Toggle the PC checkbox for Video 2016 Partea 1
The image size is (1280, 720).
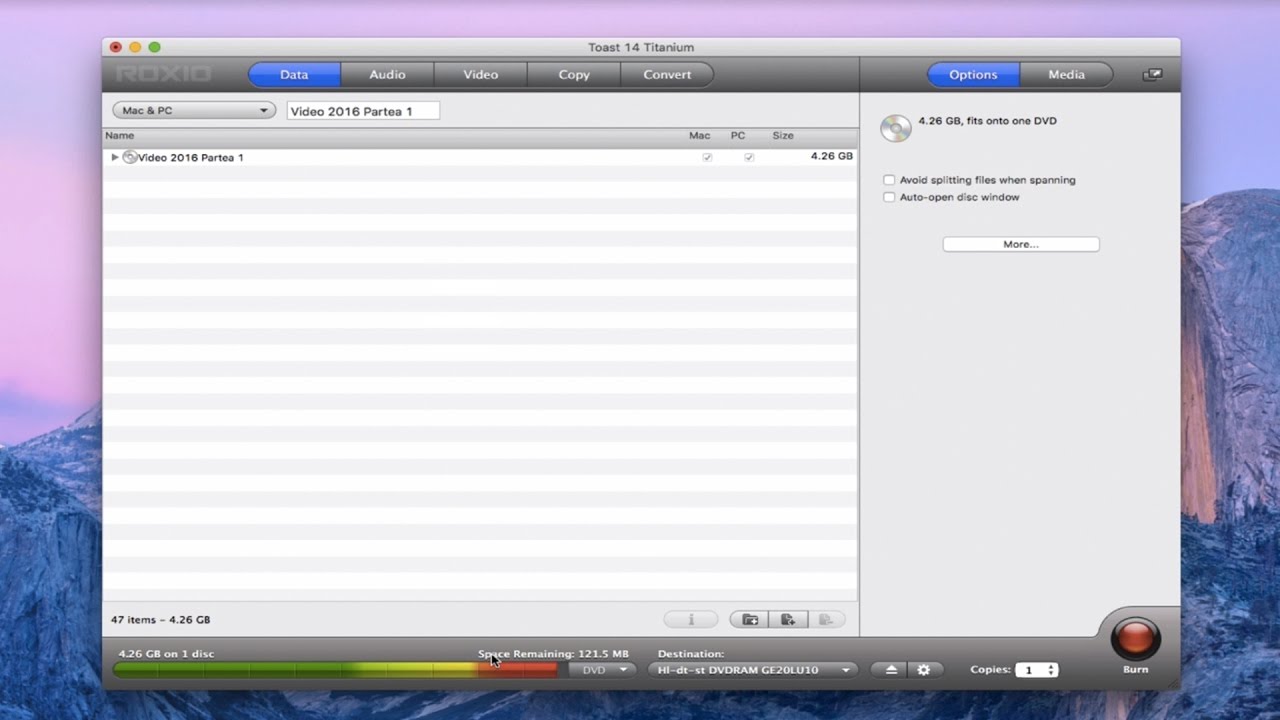748,157
